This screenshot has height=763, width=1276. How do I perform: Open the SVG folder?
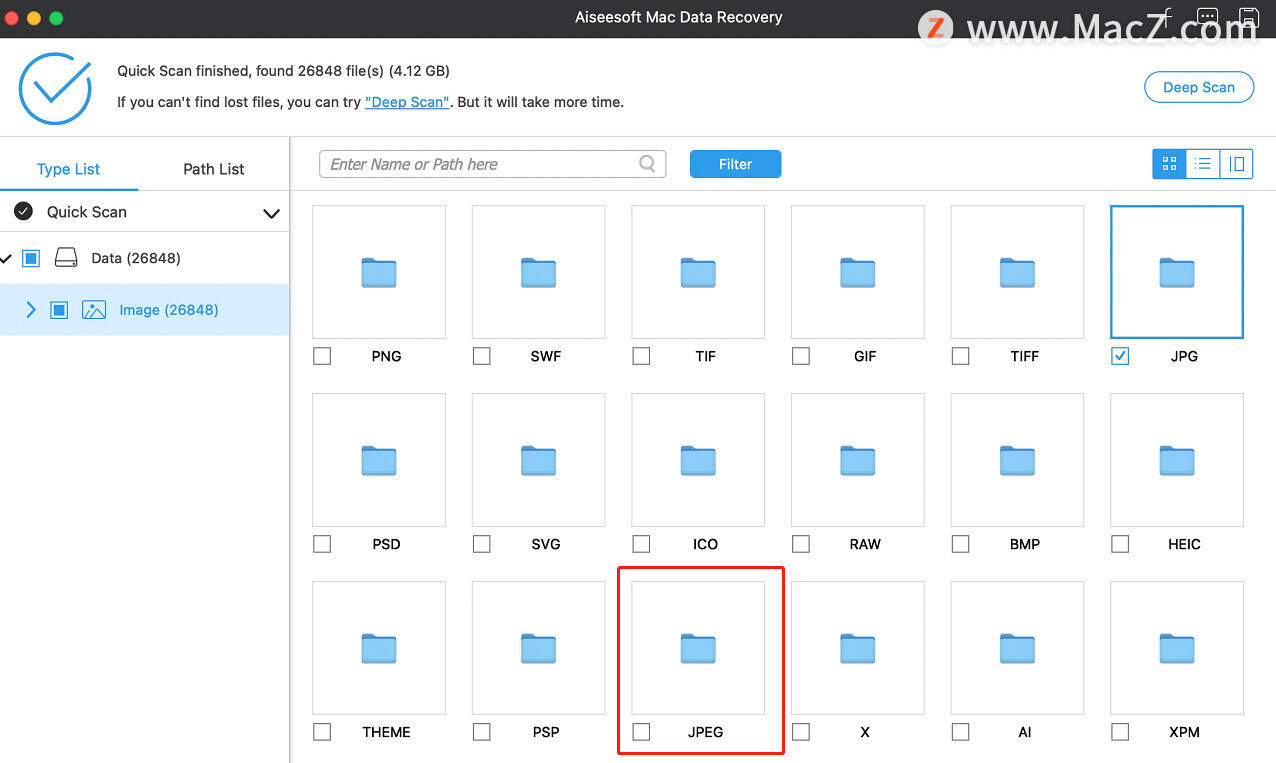point(538,460)
